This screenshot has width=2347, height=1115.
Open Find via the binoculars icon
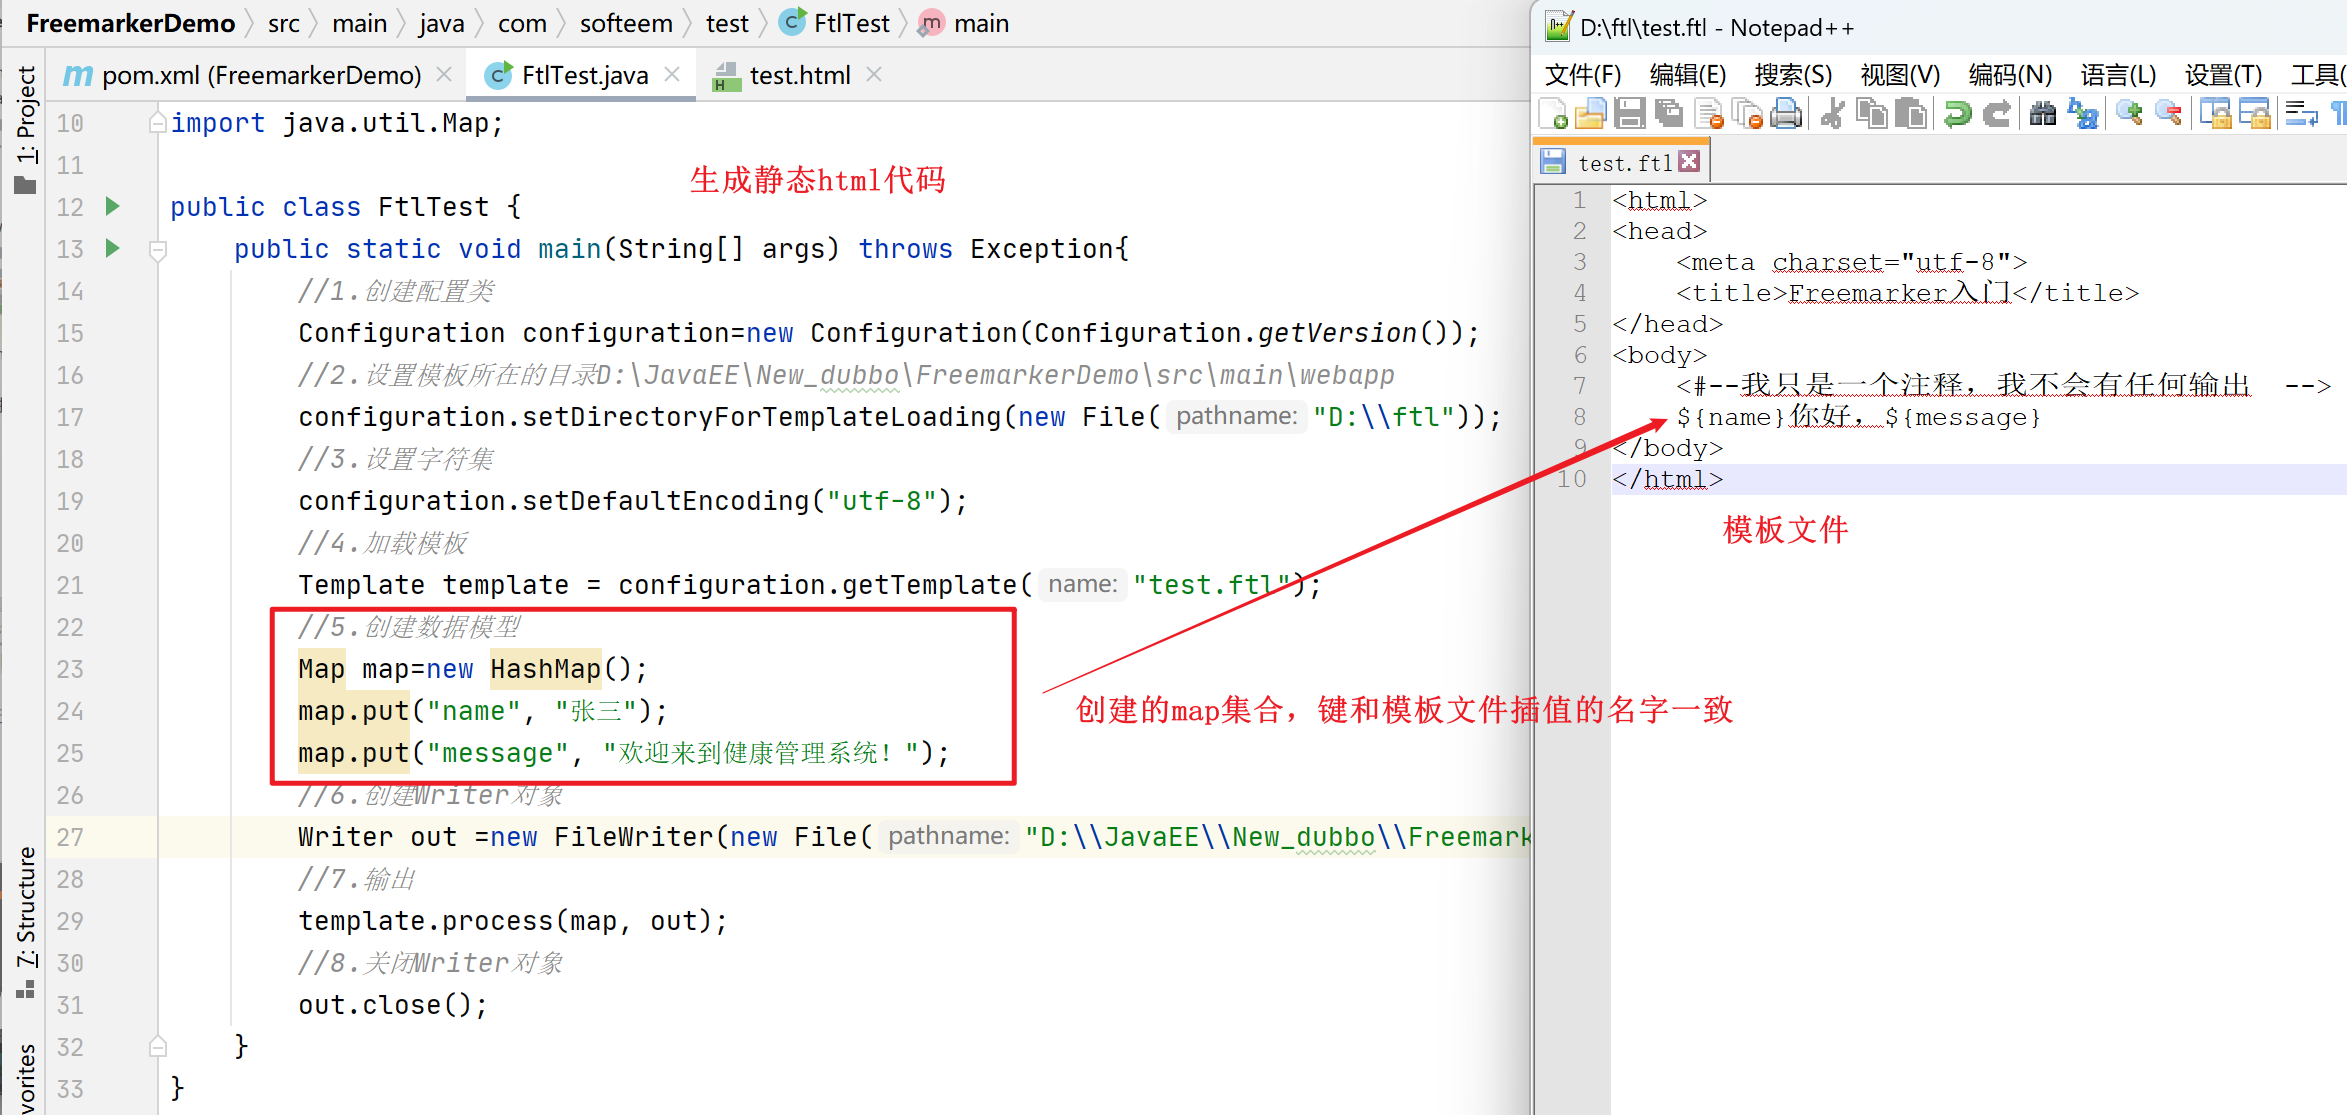pos(2043,113)
